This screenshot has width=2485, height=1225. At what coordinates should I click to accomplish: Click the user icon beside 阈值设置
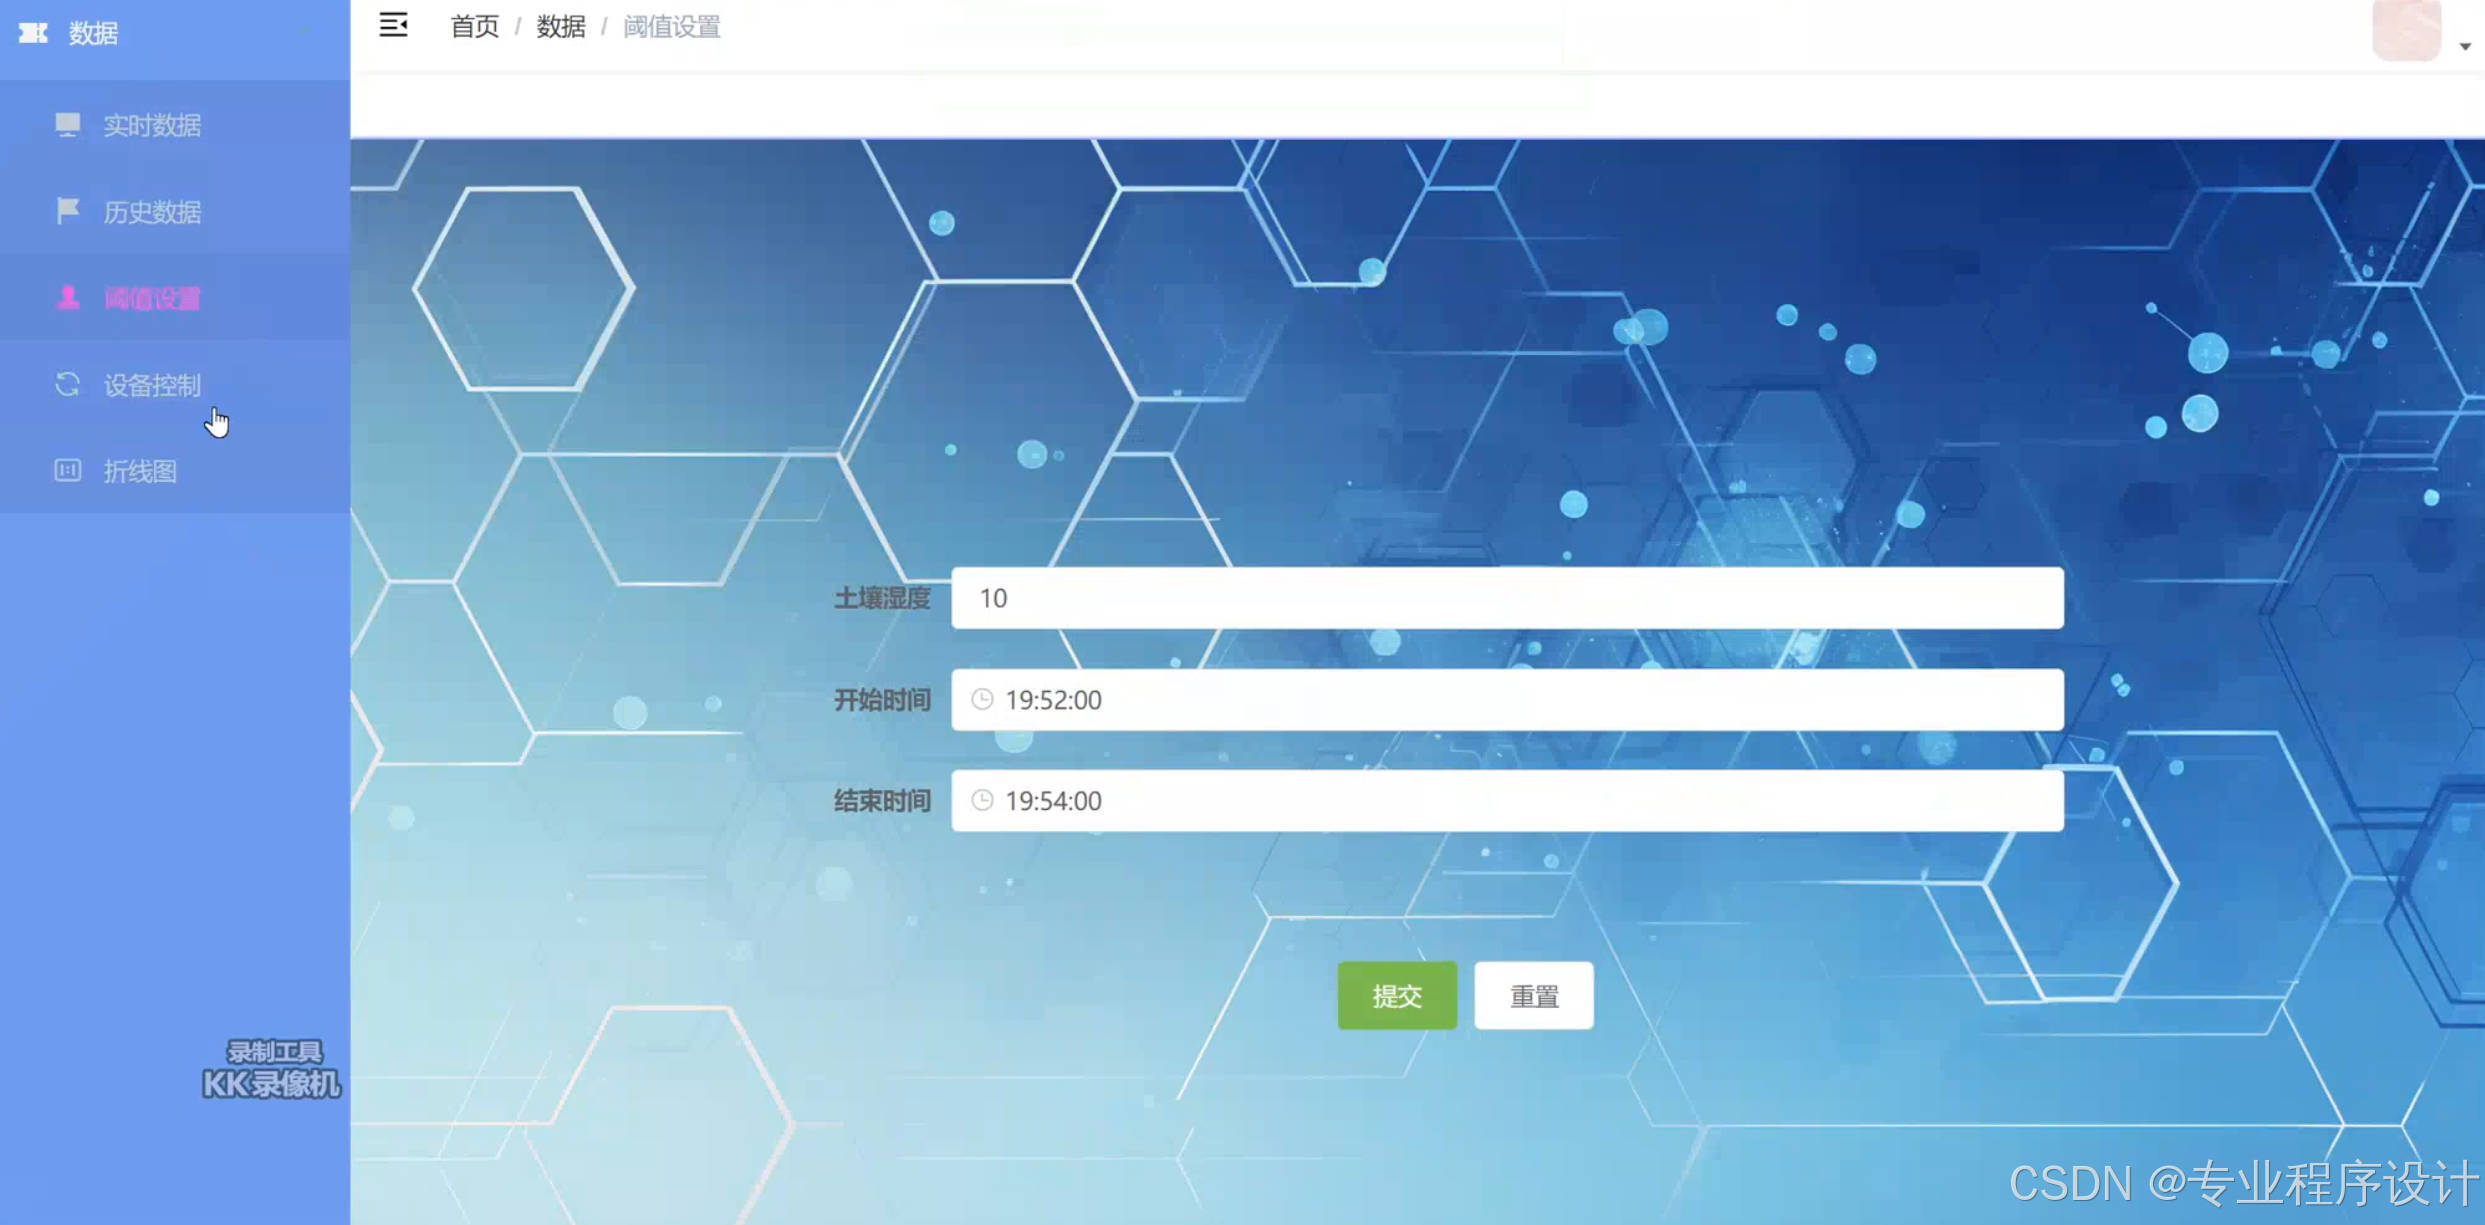point(67,298)
